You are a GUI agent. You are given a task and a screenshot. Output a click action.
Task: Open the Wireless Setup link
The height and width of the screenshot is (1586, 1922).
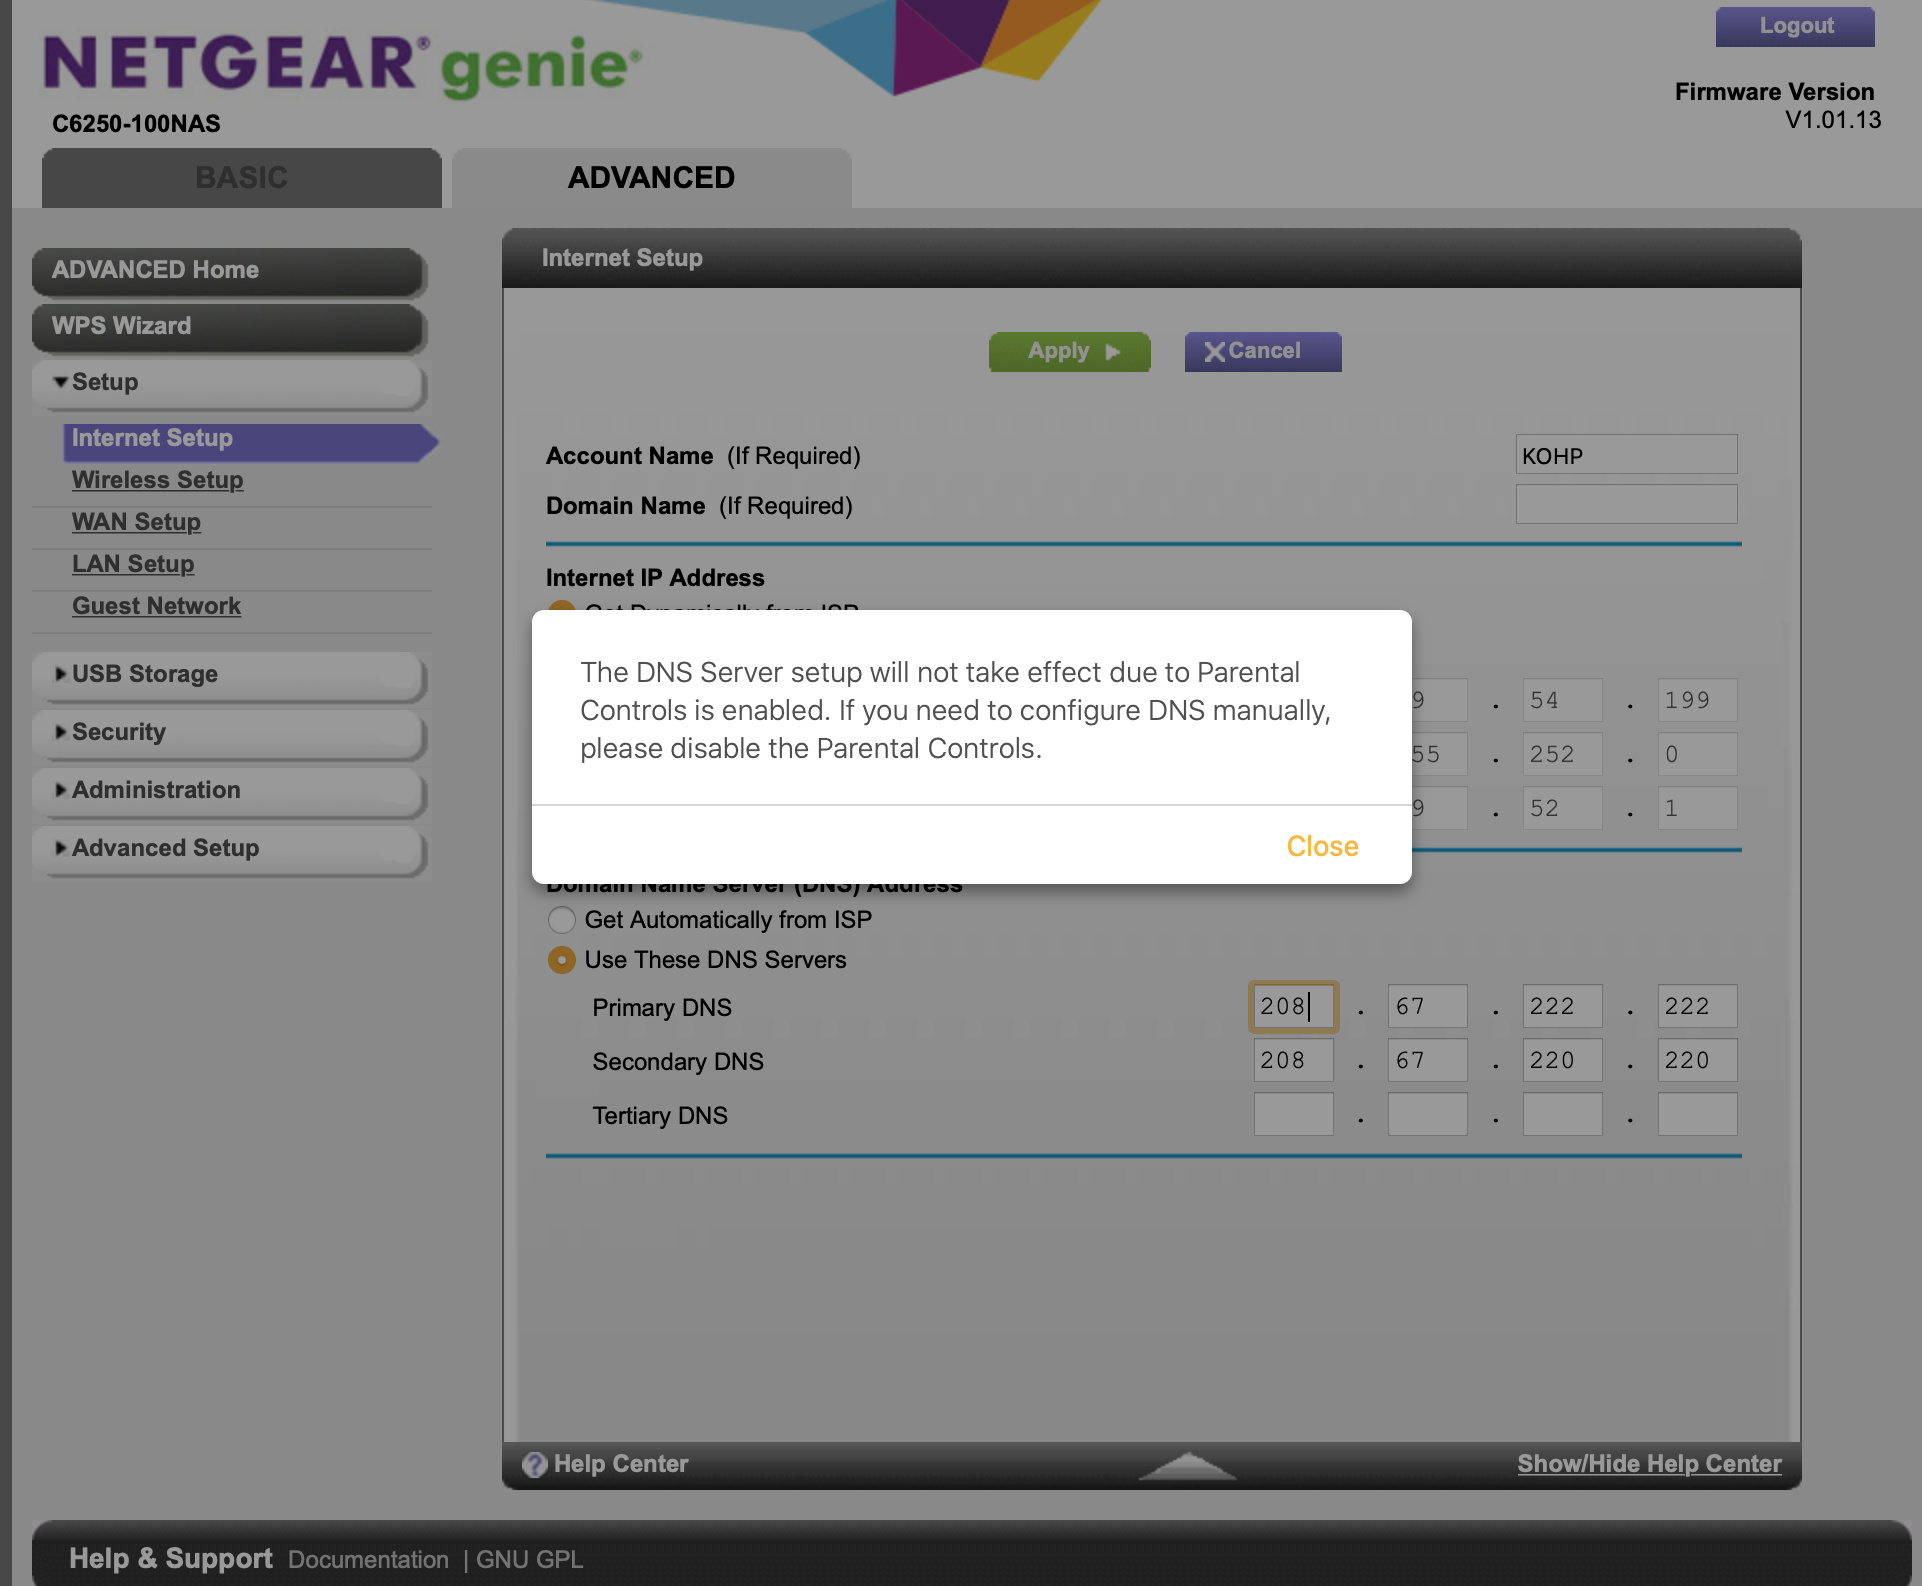(157, 480)
